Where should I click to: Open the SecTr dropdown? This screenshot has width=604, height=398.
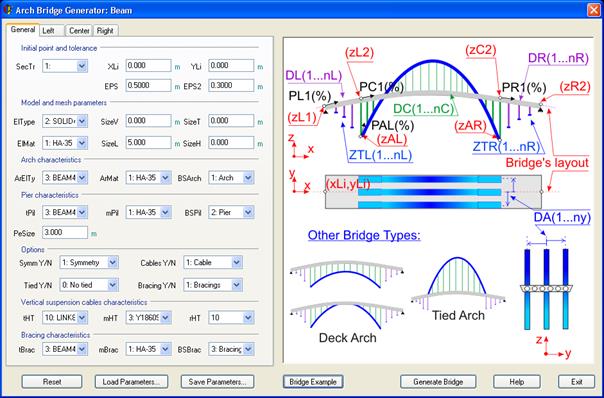click(65, 66)
